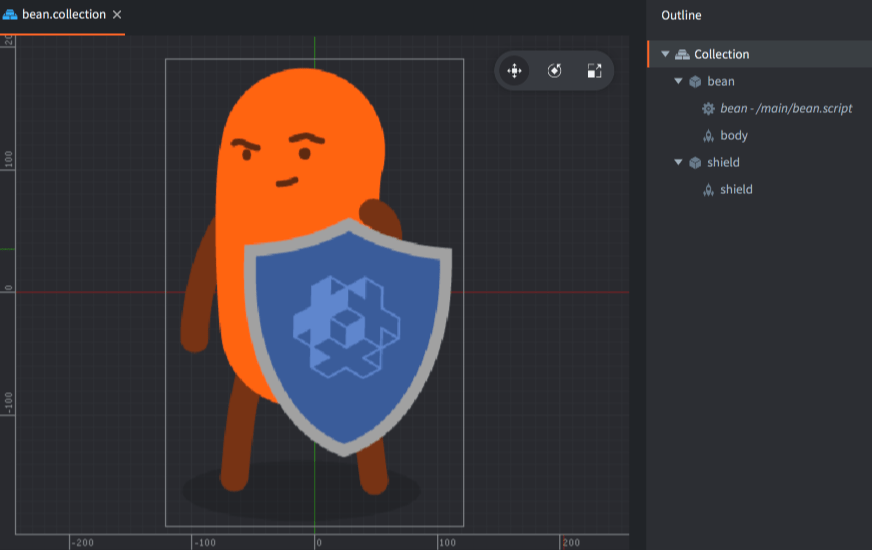872x550 pixels.
Task: Switch to the bean.collection tab
Action: tap(63, 15)
